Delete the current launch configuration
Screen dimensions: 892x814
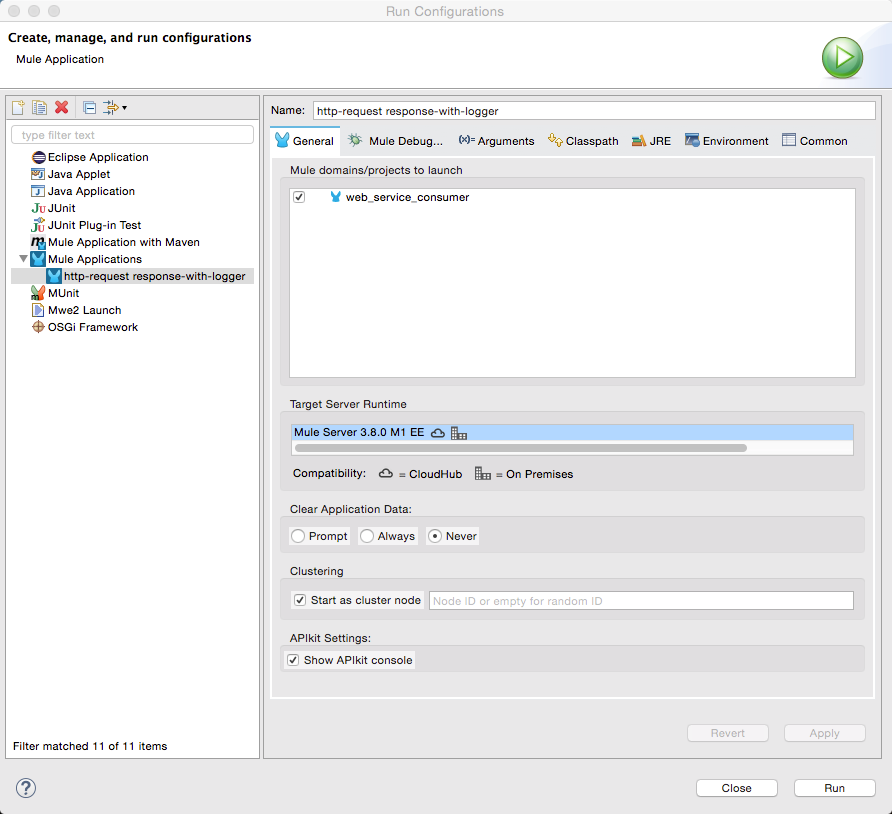click(60, 107)
